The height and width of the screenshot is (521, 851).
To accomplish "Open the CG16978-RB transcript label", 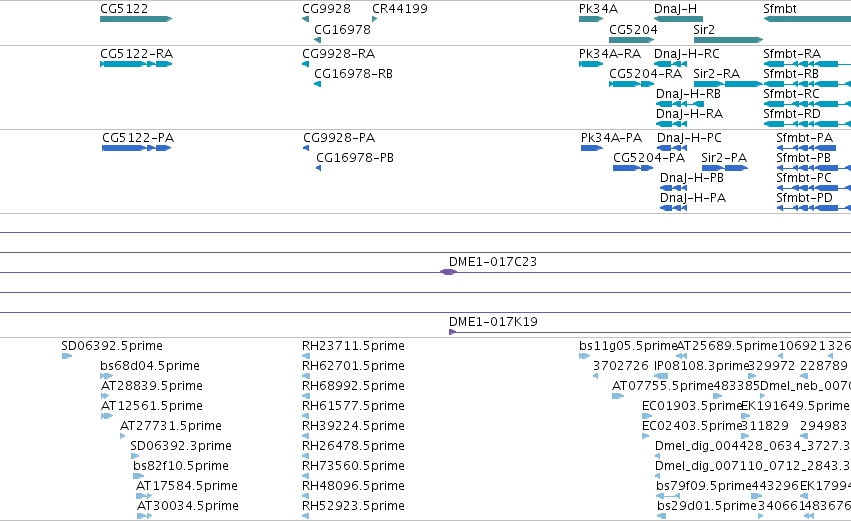I will click(353, 74).
